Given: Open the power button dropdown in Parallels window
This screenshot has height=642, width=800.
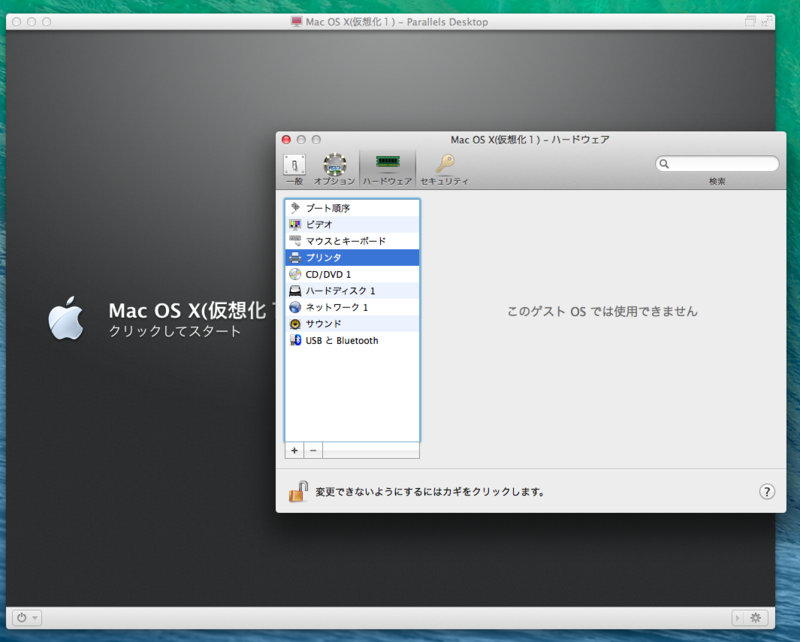Looking at the screenshot, I should coord(26,618).
